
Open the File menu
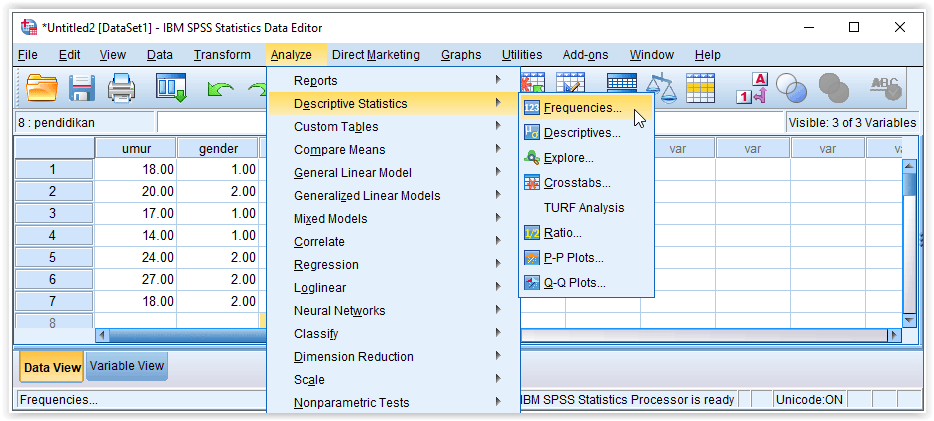27,55
